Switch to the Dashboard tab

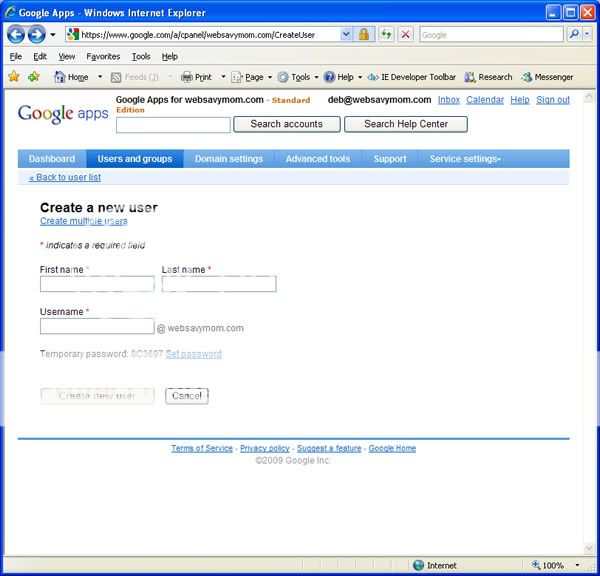click(x=52, y=159)
